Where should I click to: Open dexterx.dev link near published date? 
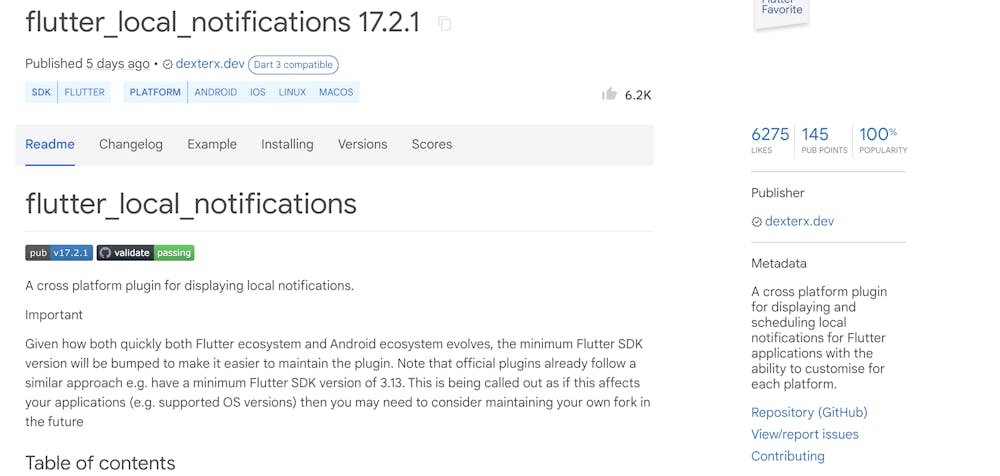[x=210, y=64]
